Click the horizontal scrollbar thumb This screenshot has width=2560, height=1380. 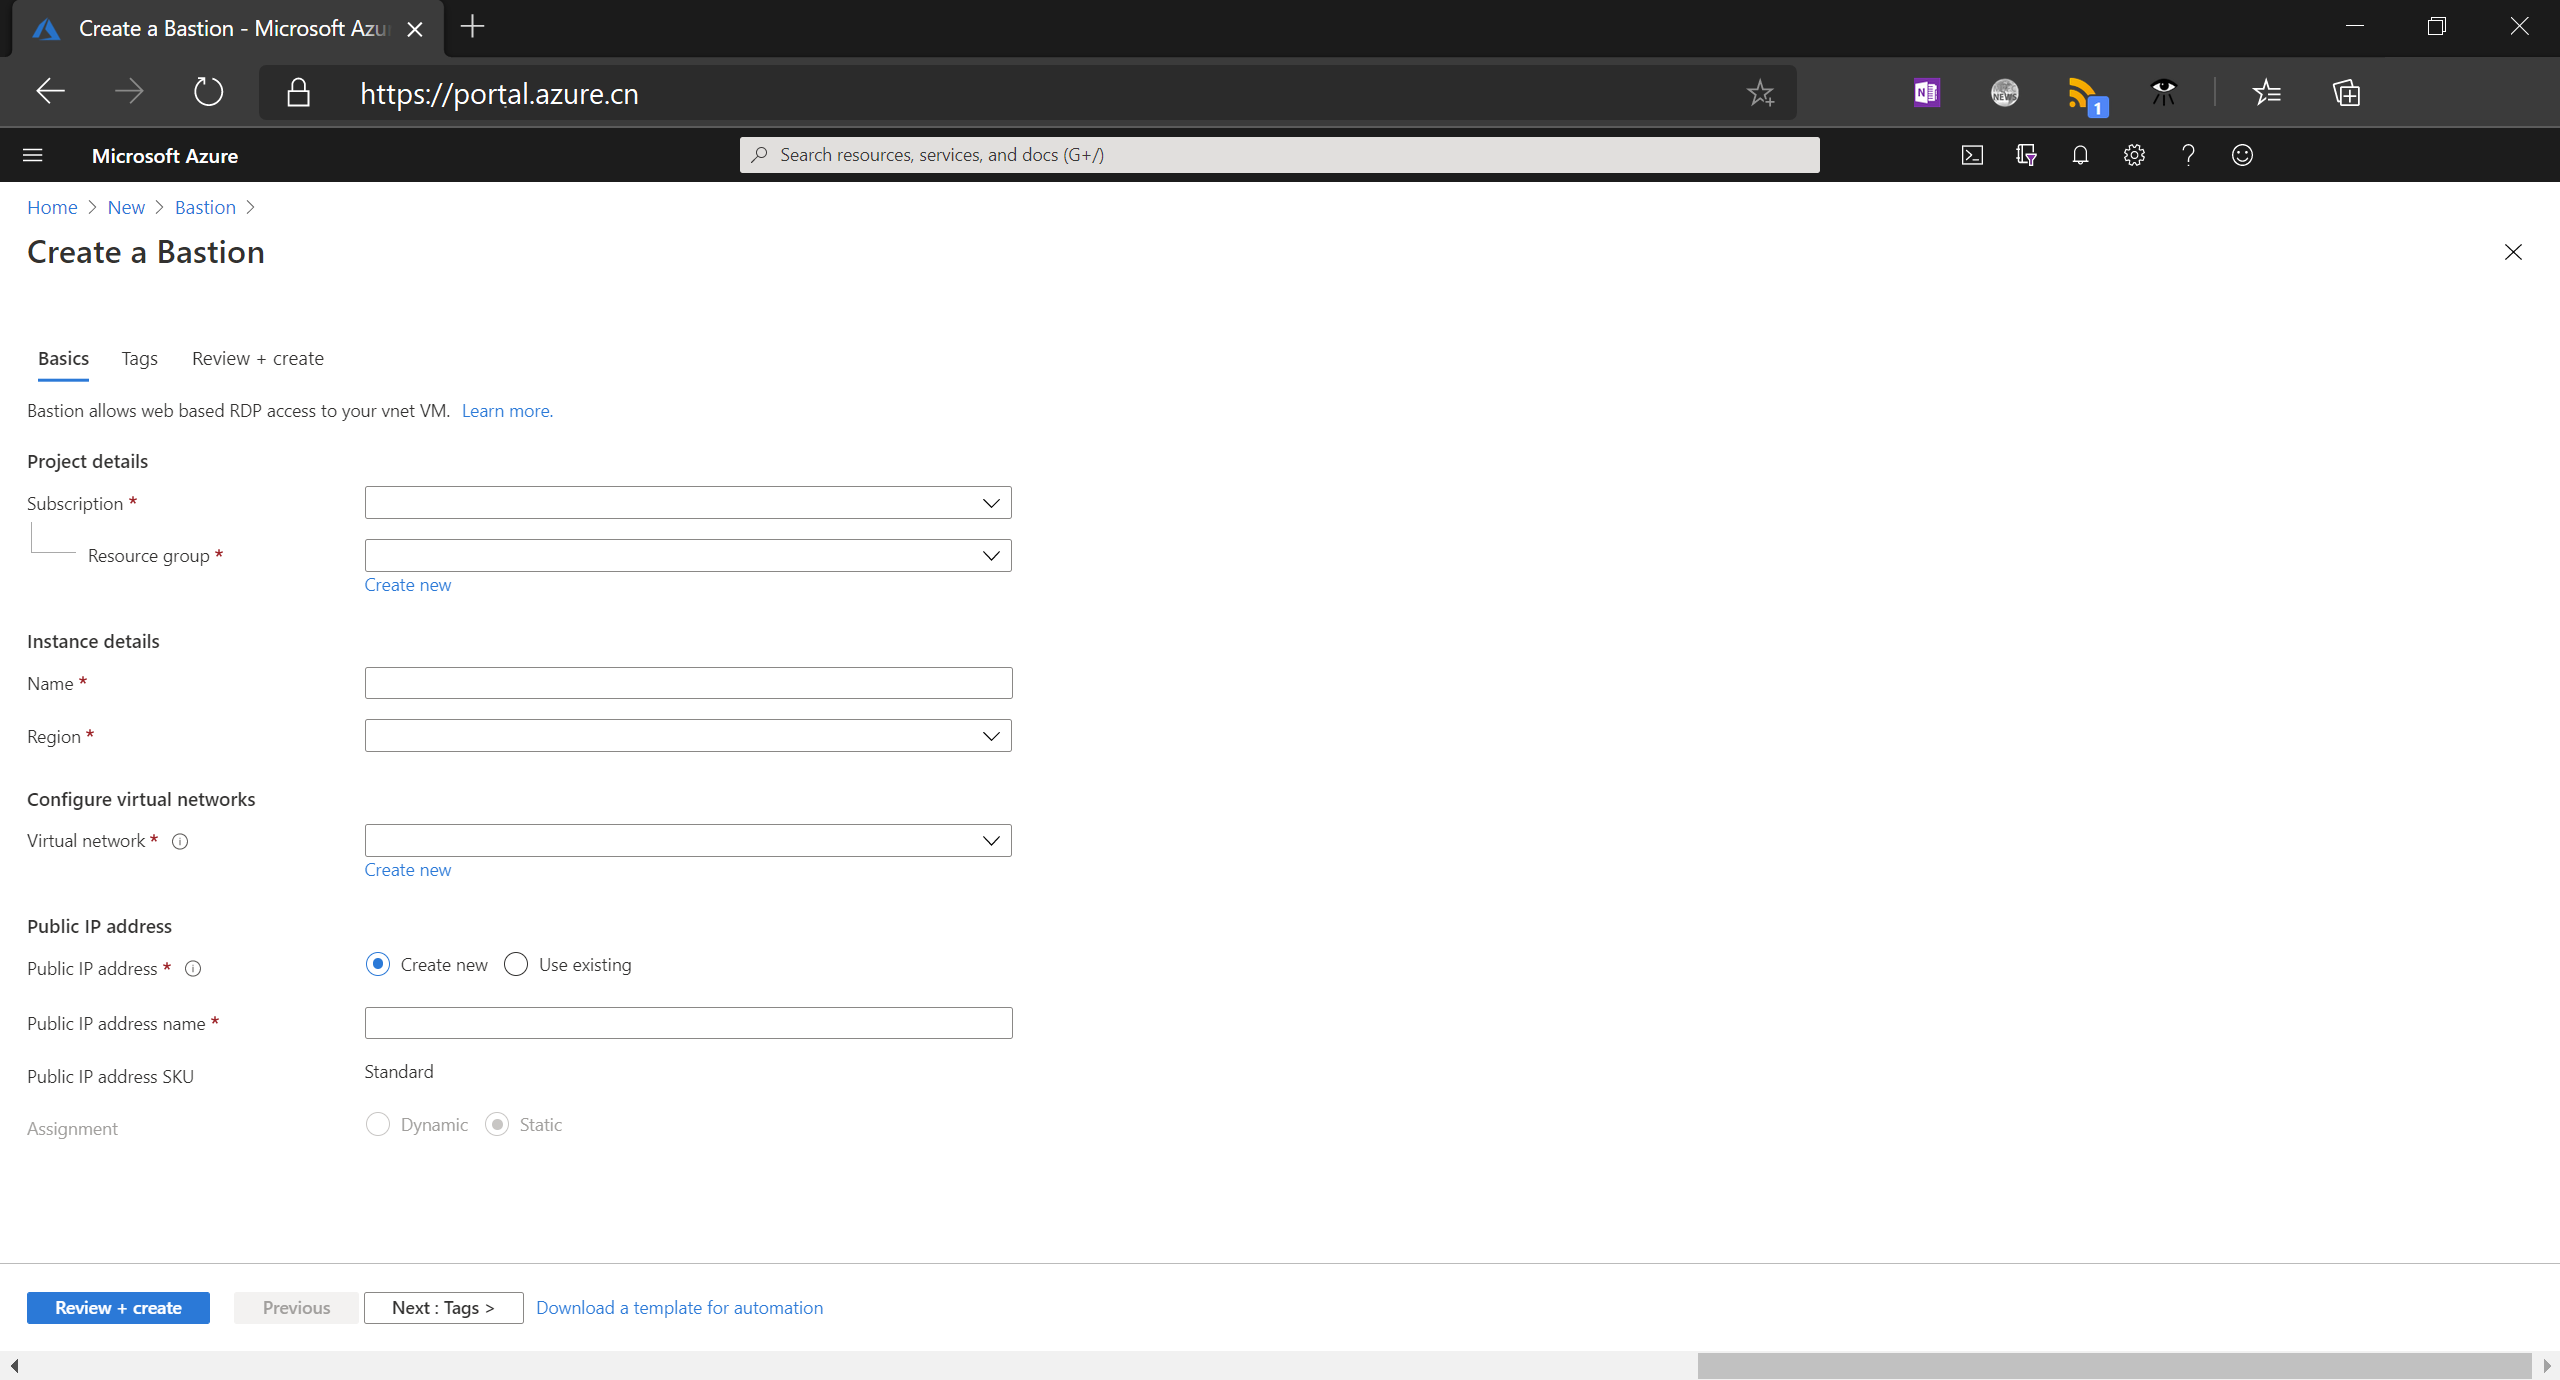2114,1366
